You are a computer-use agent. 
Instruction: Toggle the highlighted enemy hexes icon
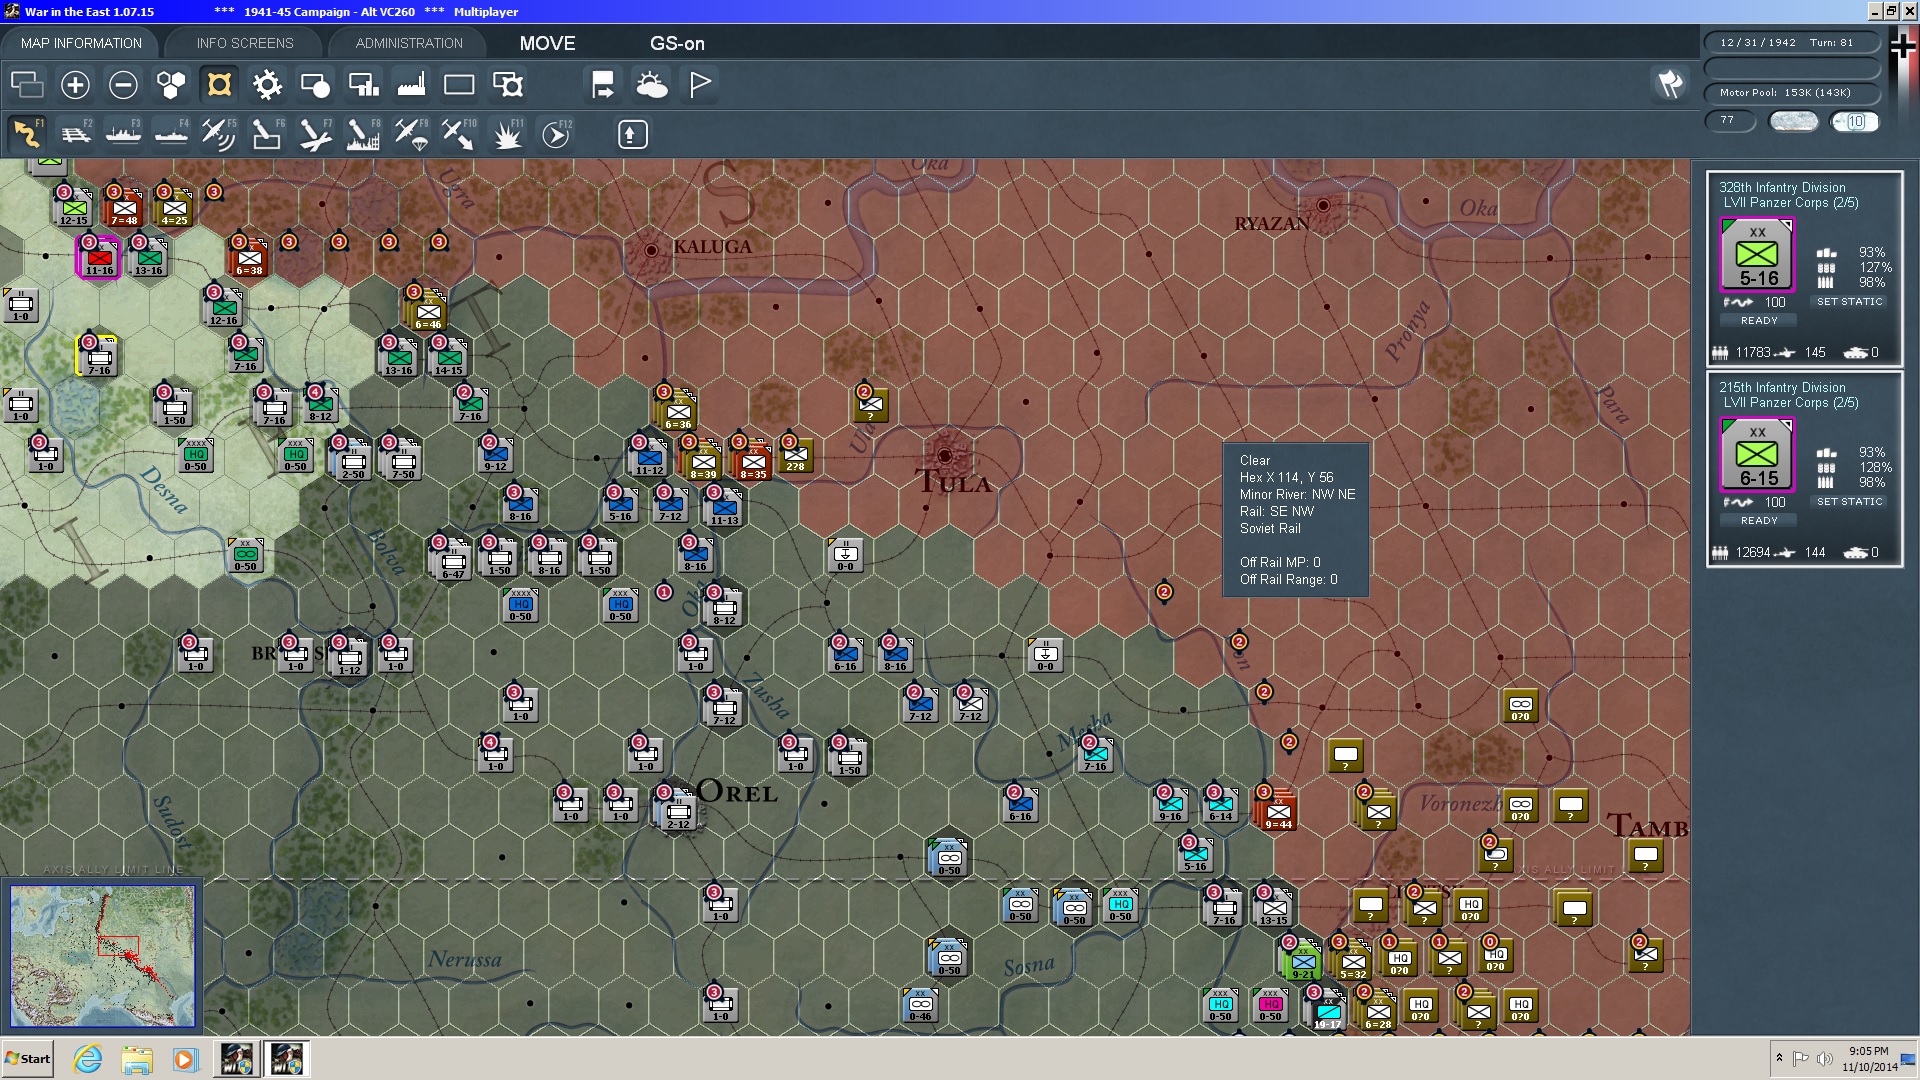(219, 85)
